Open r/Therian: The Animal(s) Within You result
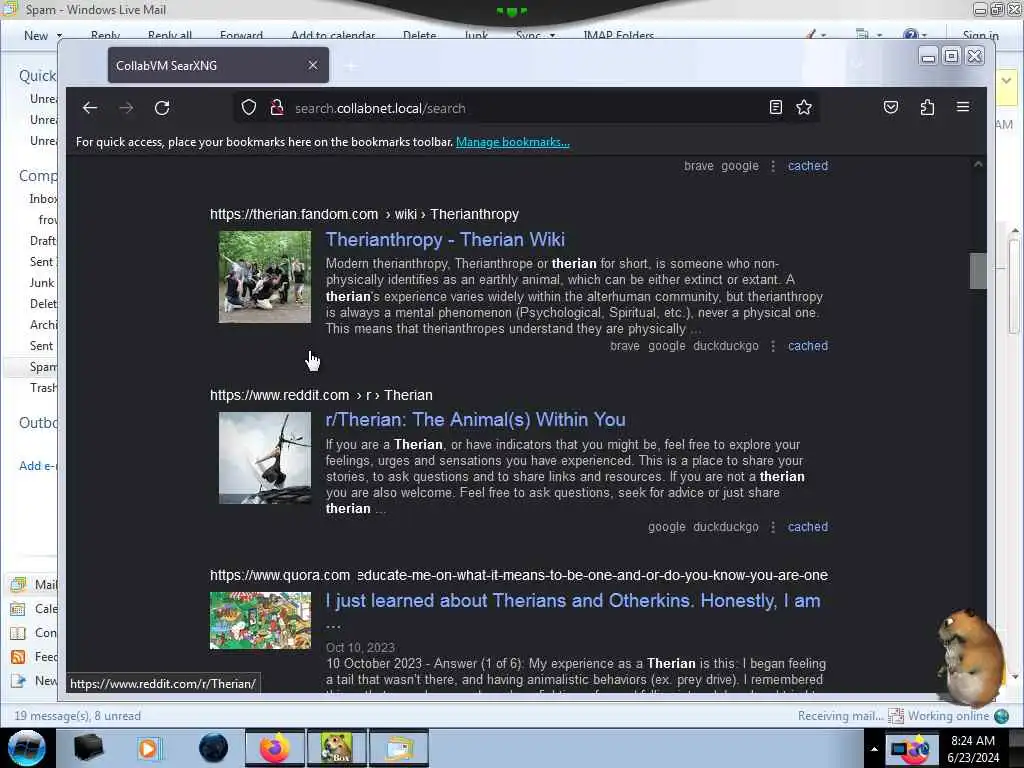 click(475, 420)
